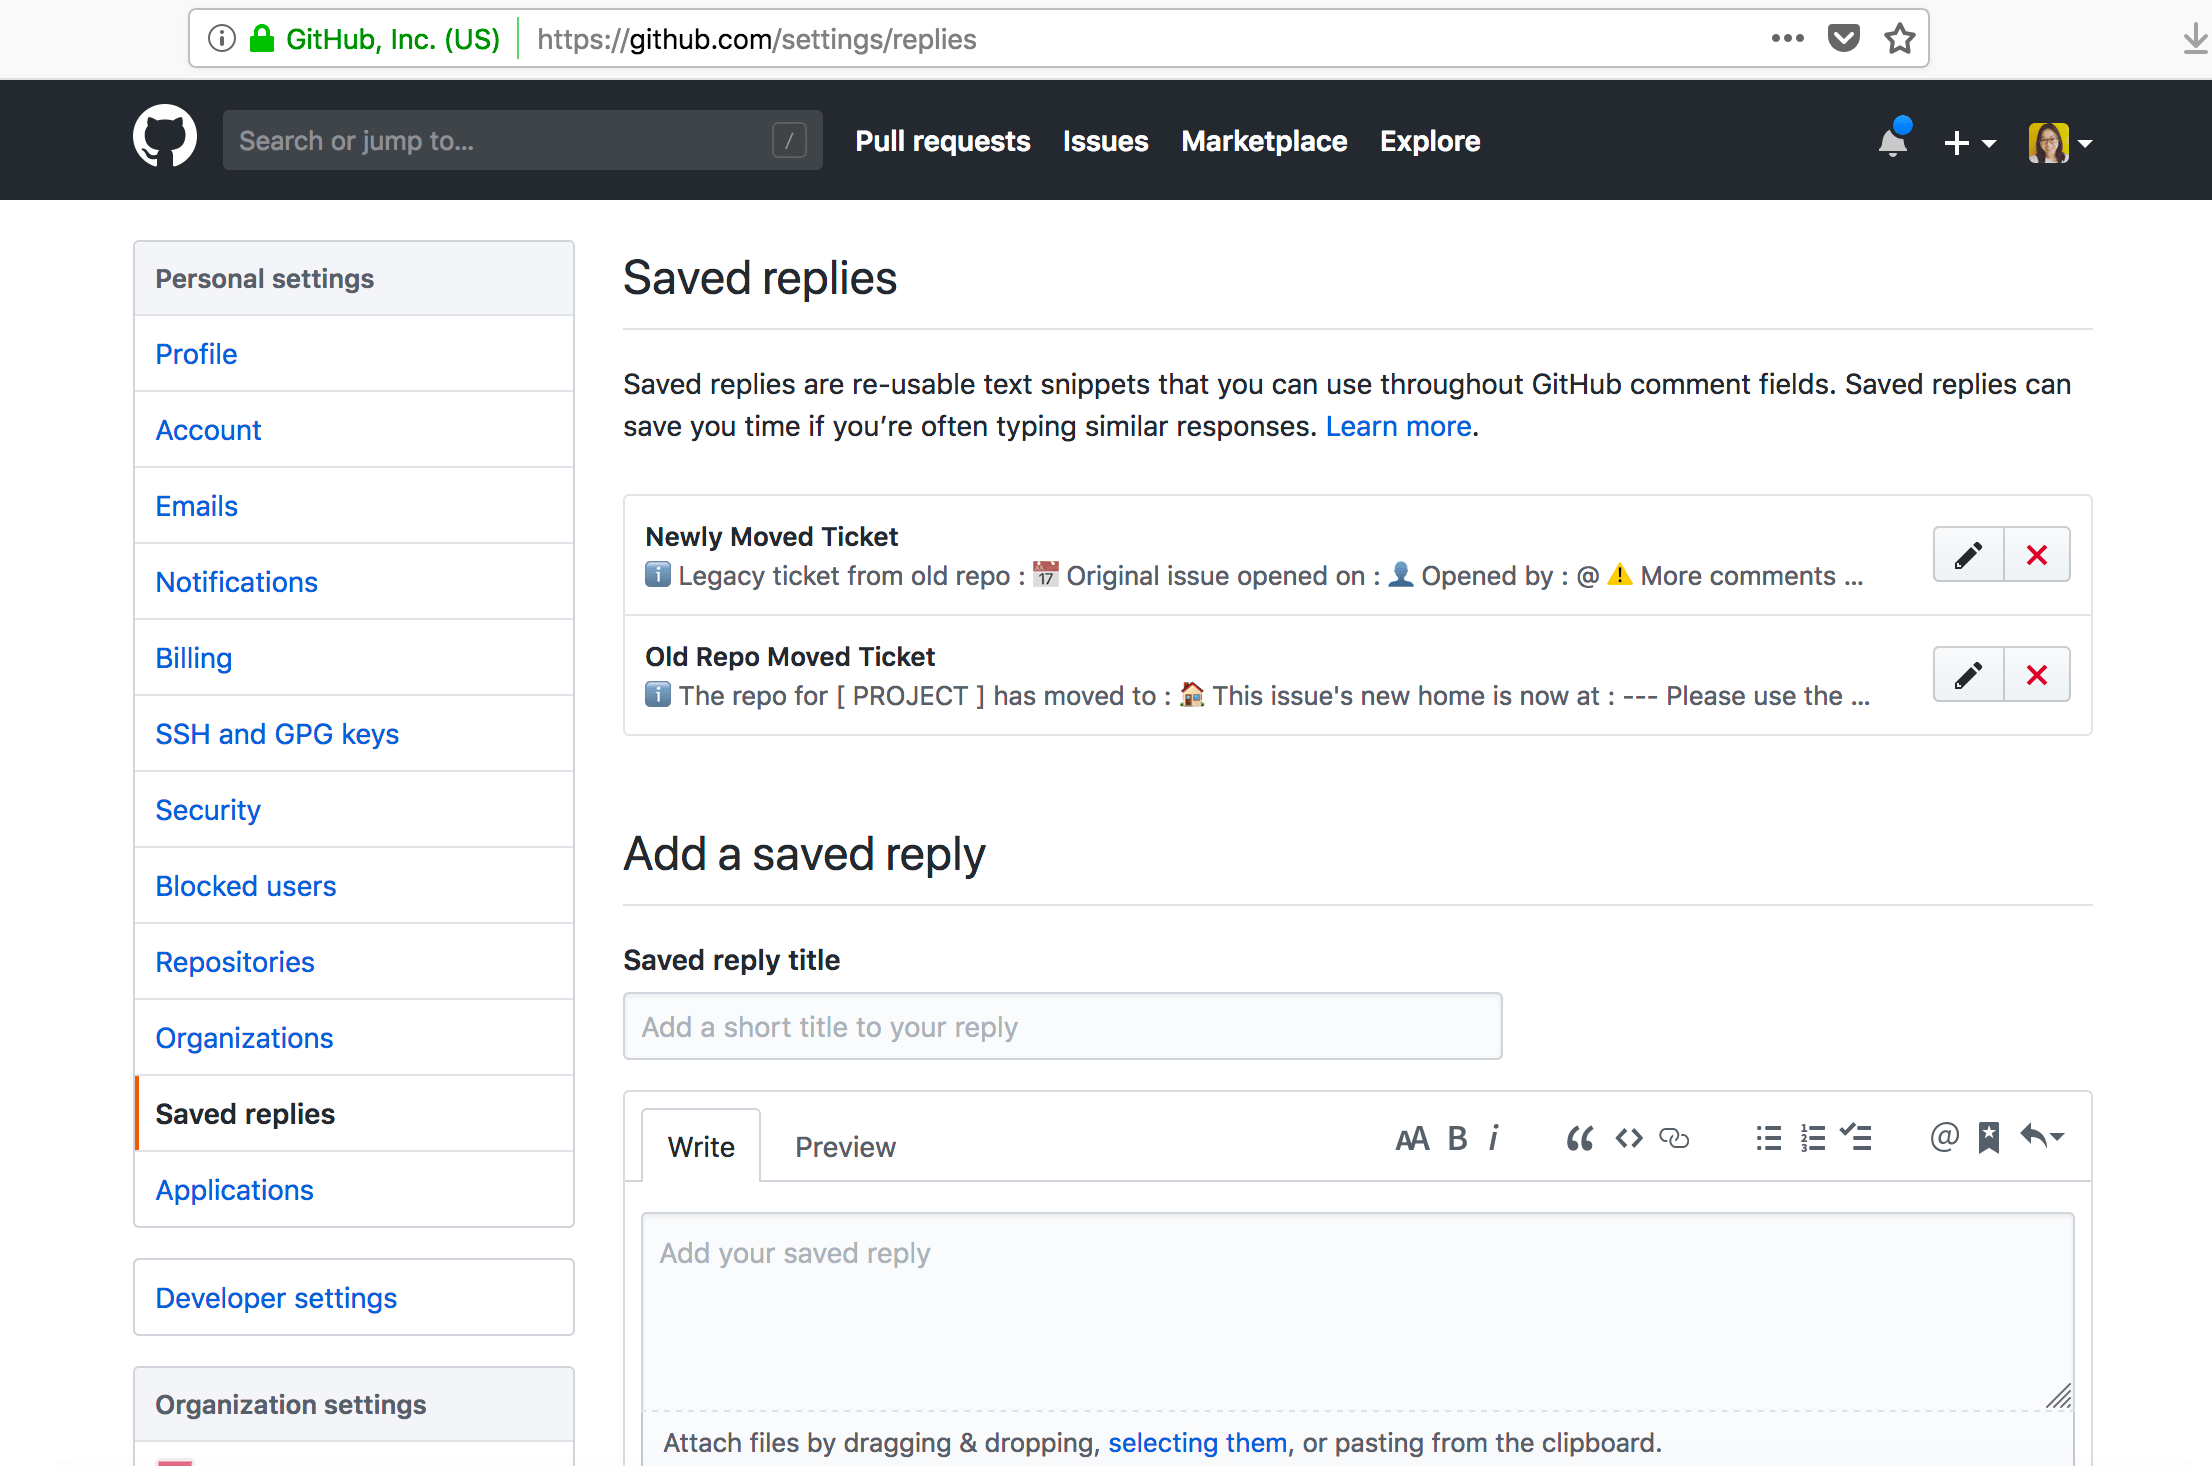Insert a quote using the toolbar icon
This screenshot has width=2212, height=1466.
click(x=1579, y=1138)
